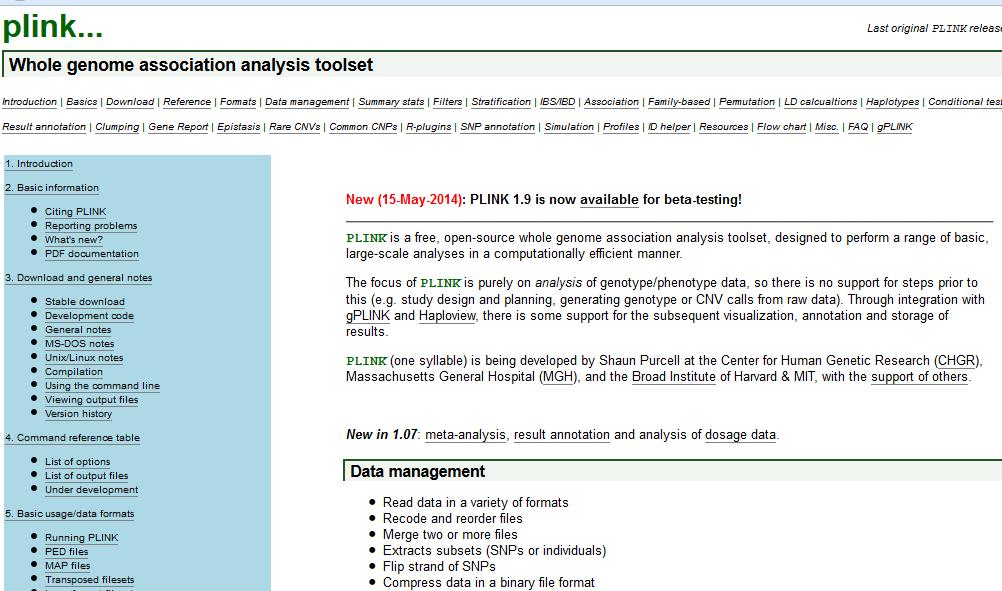This screenshot has height=591, width=1002.
Task: Follow the 'available' PLINK 1.9 link
Action: (x=609, y=199)
